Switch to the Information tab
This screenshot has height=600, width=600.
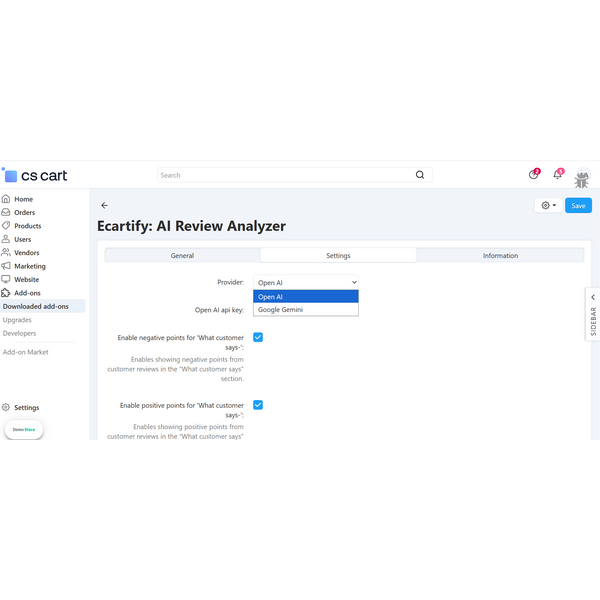[500, 256]
